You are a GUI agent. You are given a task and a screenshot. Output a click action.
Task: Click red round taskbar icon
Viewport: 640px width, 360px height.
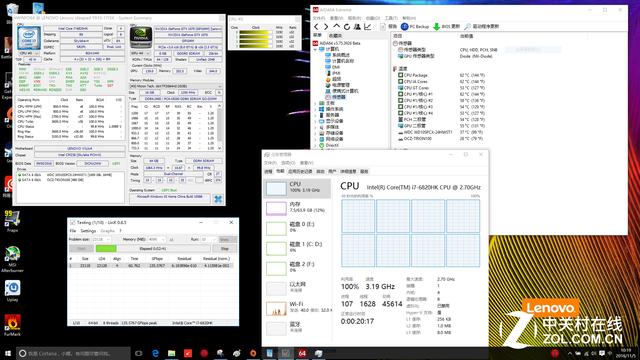click(x=204, y=353)
